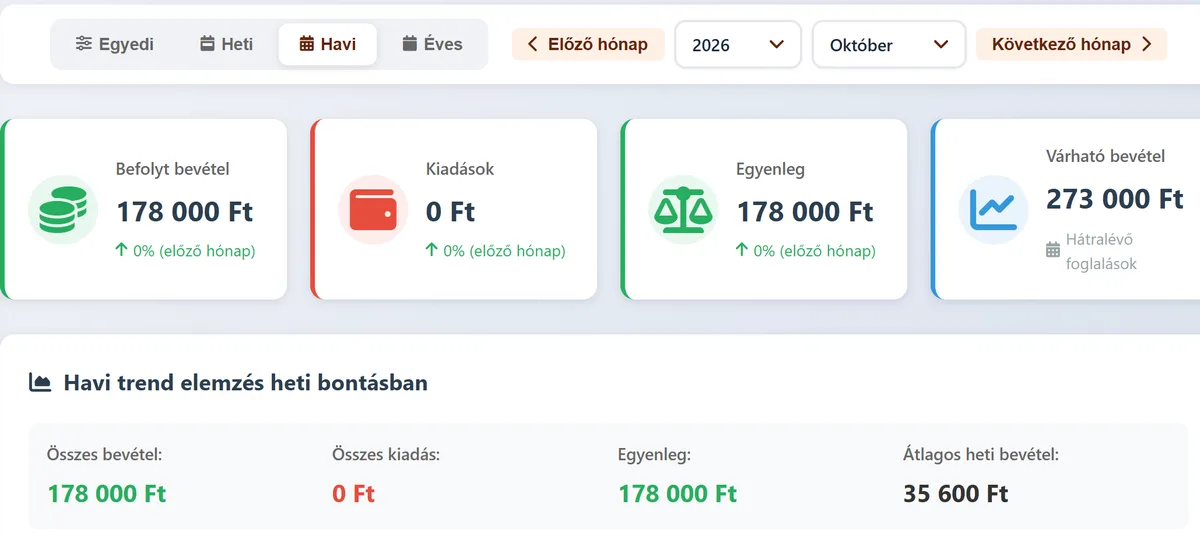1200x536 pixels.
Task: Click the Várható bevétel card title
Action: [x=1106, y=156]
